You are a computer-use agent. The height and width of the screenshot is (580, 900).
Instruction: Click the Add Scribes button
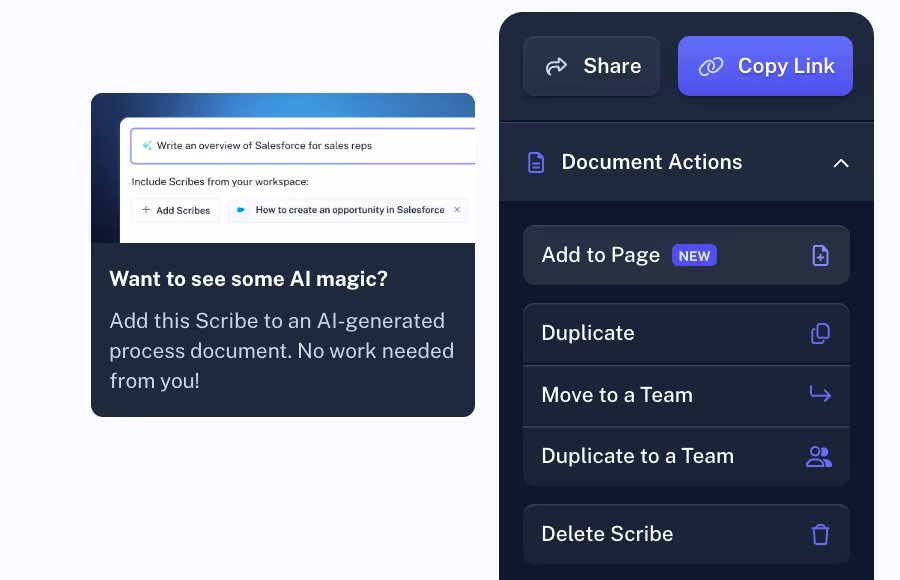[175, 210]
